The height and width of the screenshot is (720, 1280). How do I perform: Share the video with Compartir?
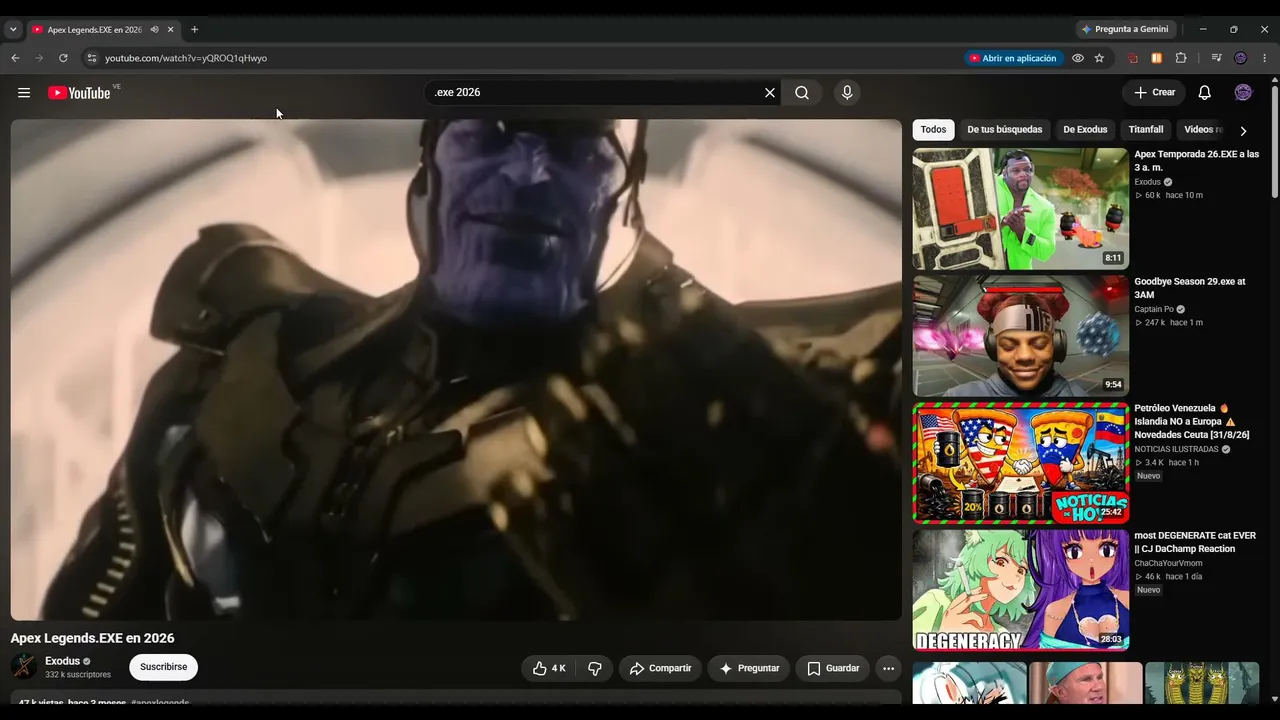tap(660, 668)
